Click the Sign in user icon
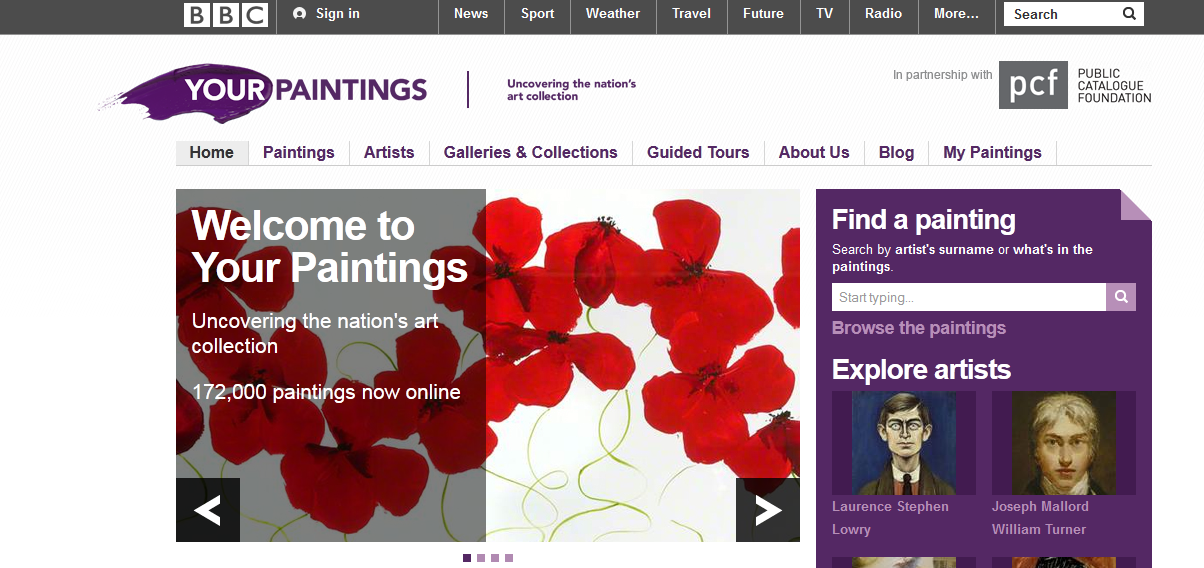The width and height of the screenshot is (1204, 568). click(x=300, y=14)
